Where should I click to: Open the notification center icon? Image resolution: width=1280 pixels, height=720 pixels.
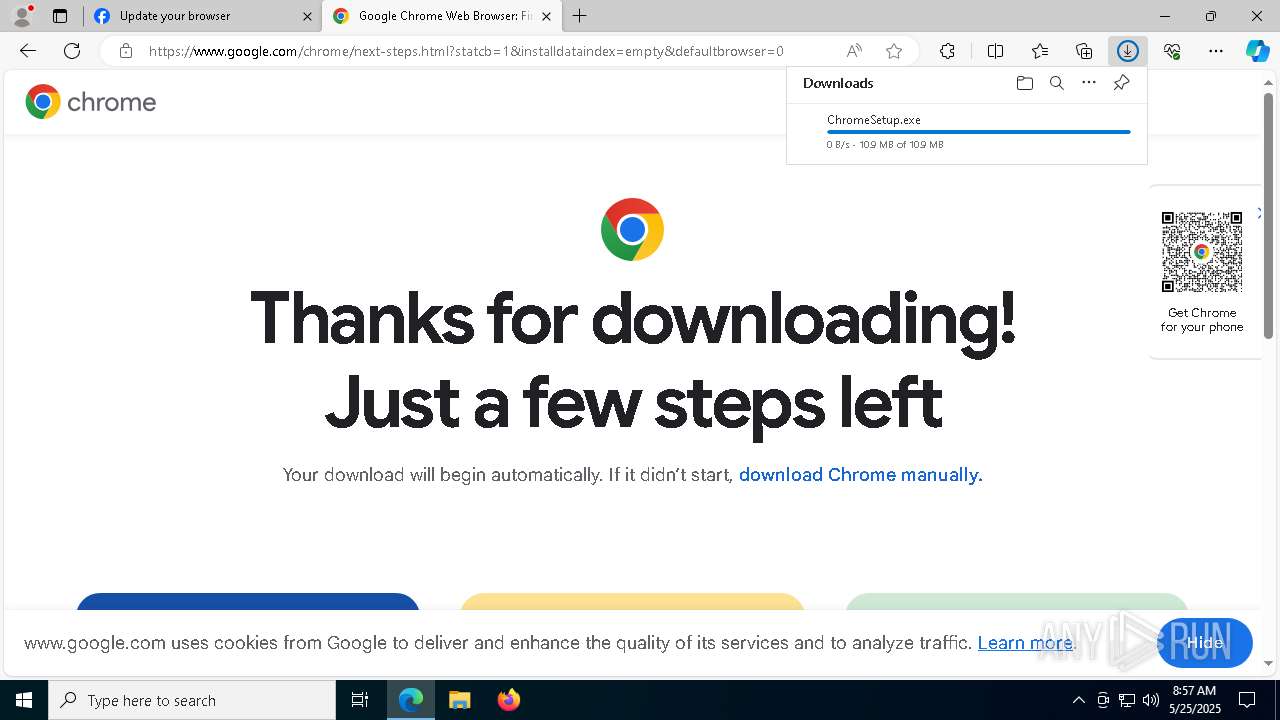[x=1247, y=700]
